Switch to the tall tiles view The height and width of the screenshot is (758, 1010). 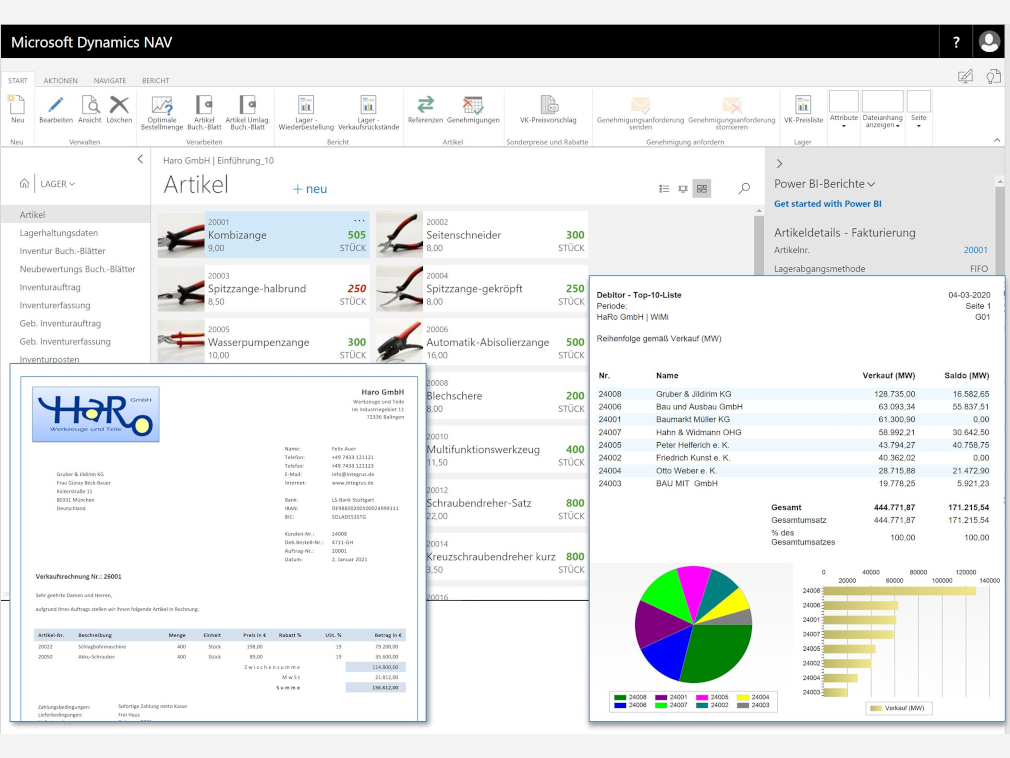click(682, 188)
